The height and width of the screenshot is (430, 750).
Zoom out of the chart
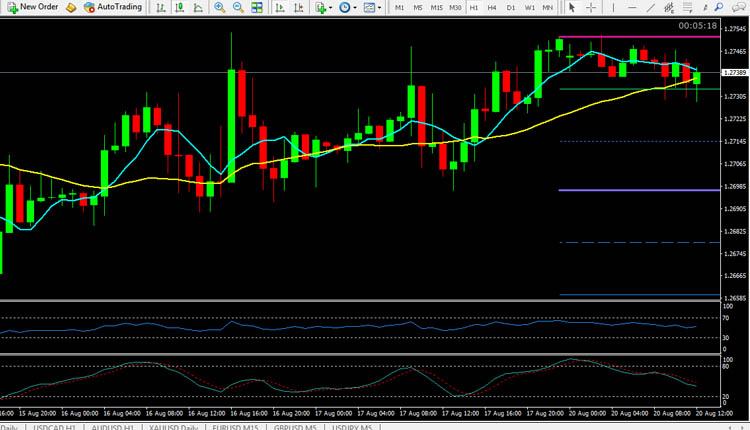tap(238, 8)
